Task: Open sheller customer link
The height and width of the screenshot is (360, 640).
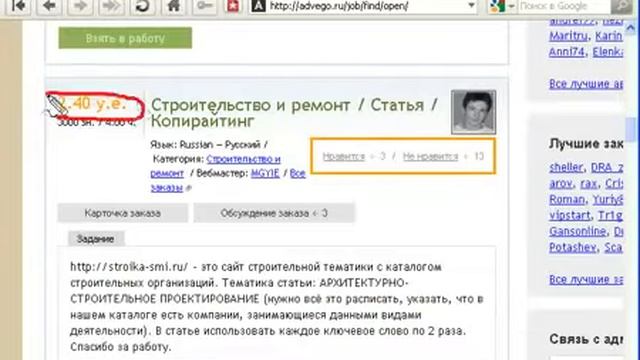Action: click(x=566, y=167)
